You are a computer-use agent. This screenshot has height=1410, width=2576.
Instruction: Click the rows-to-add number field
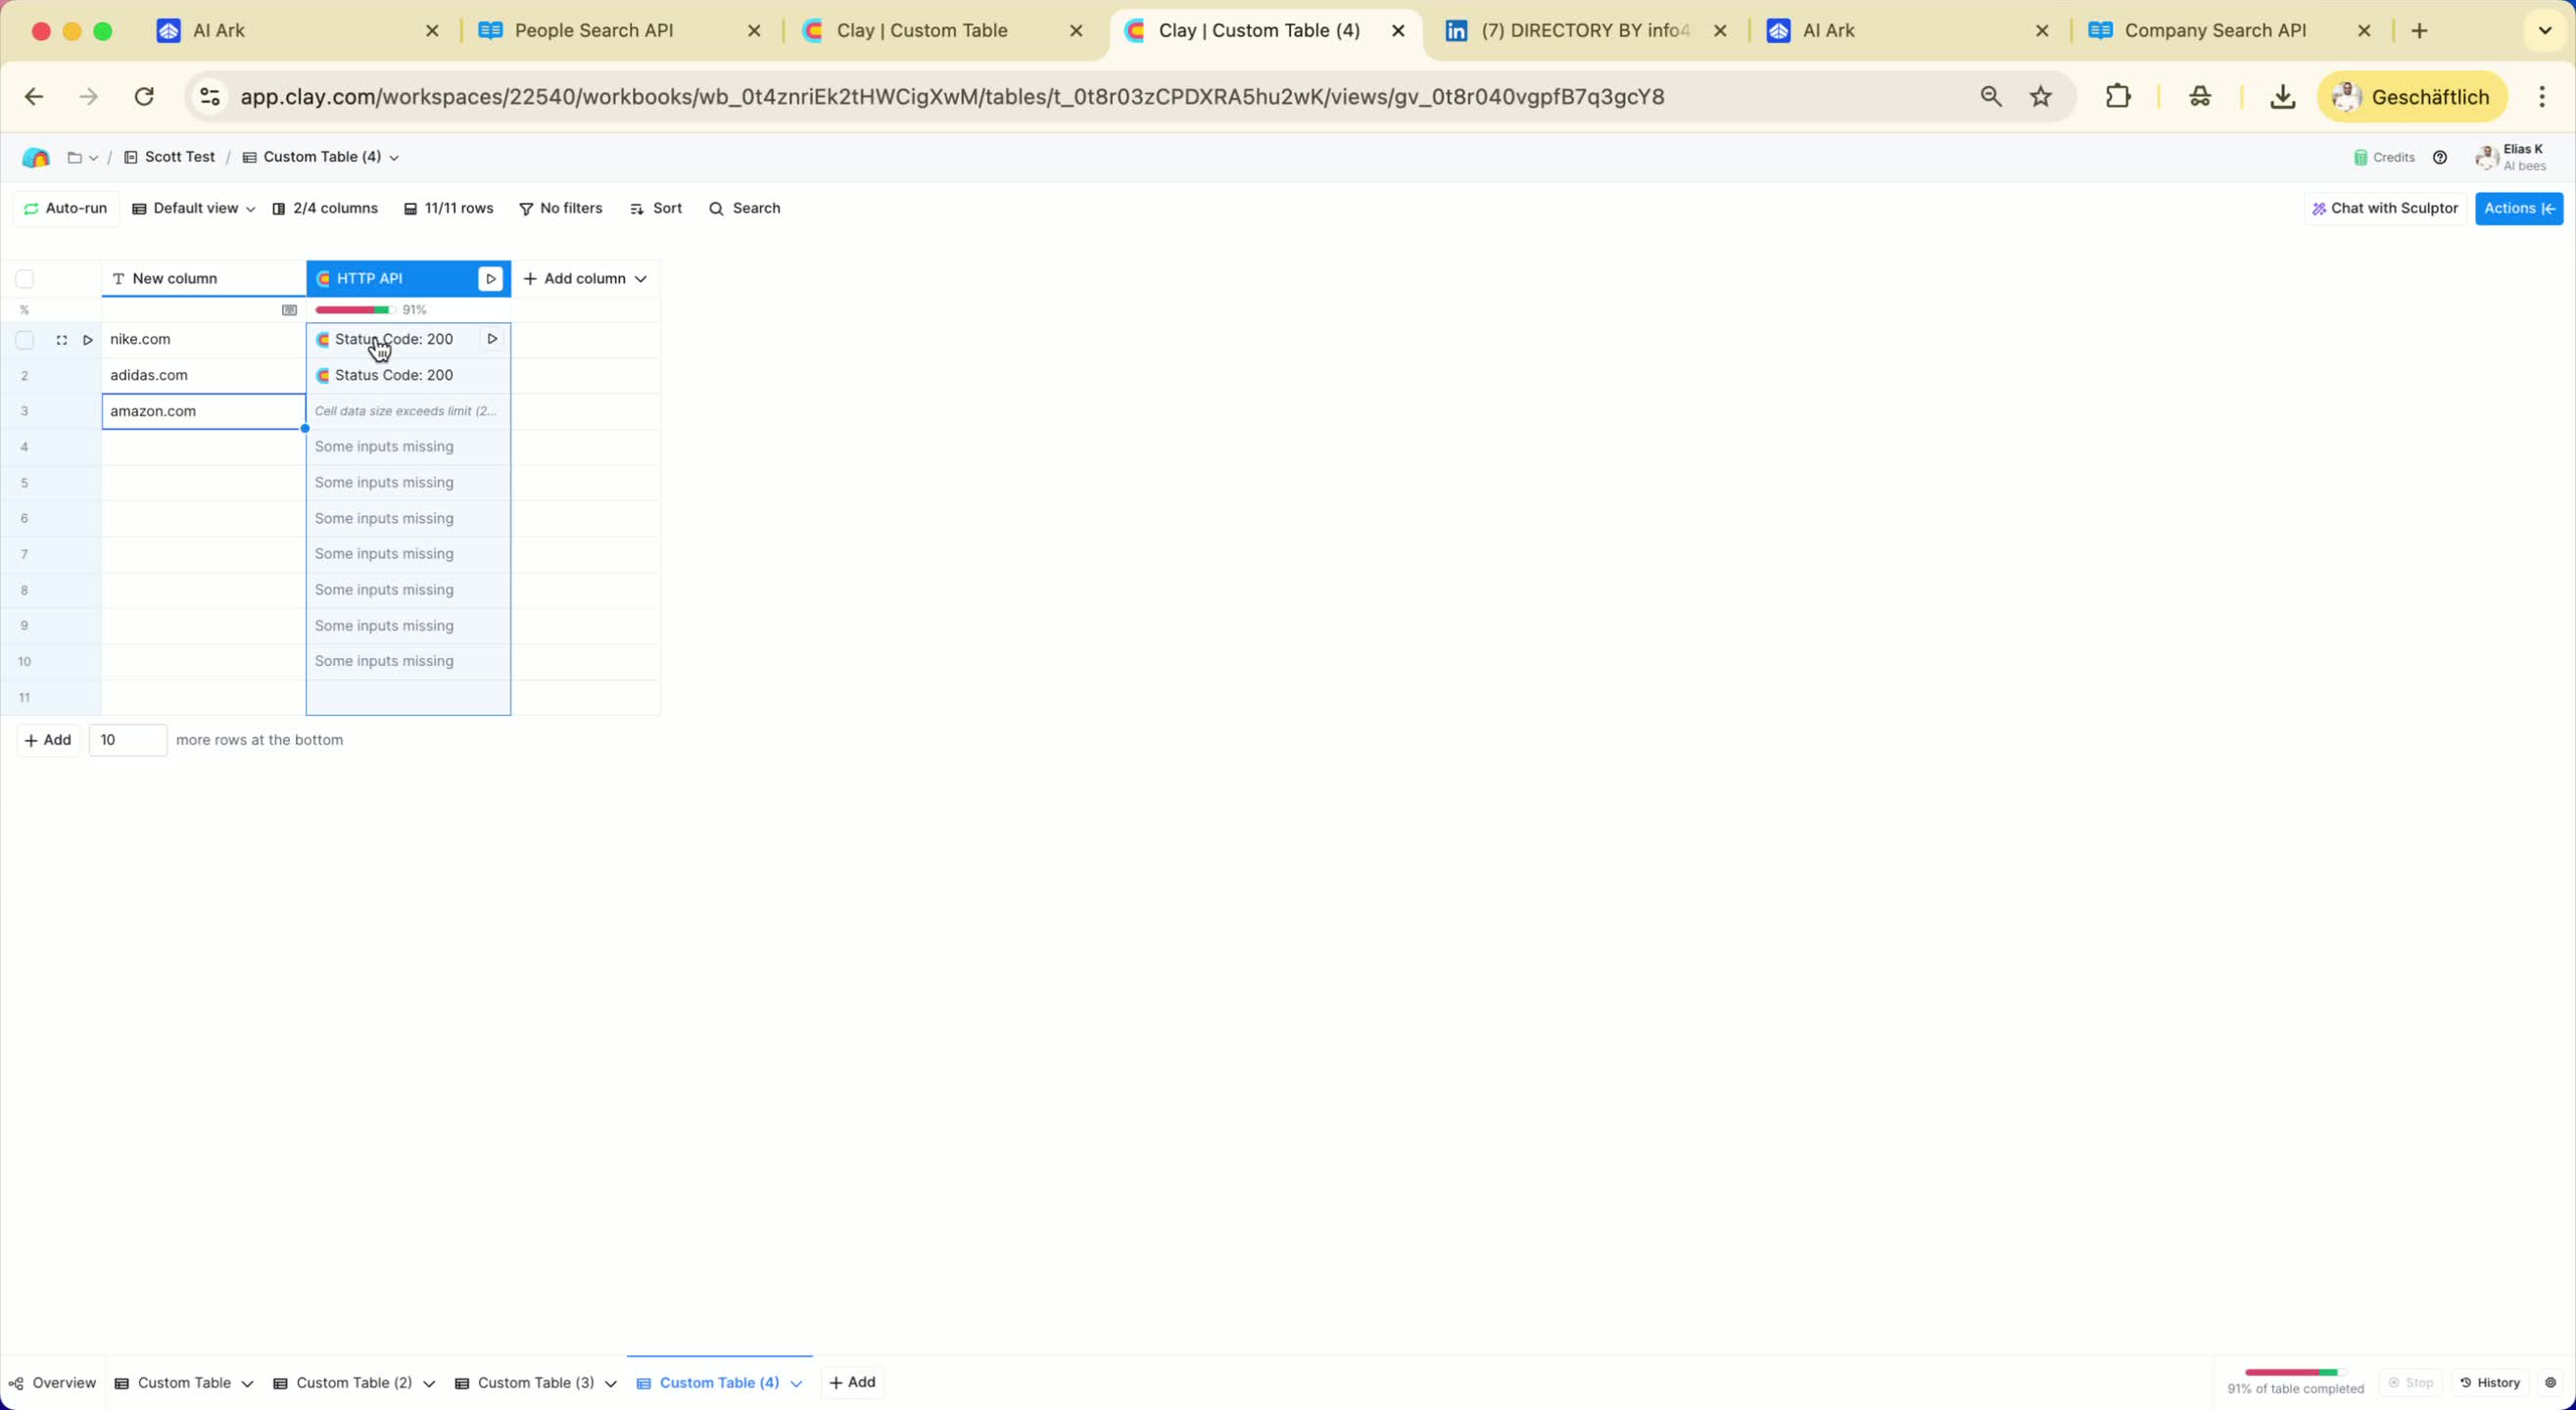[x=127, y=740]
